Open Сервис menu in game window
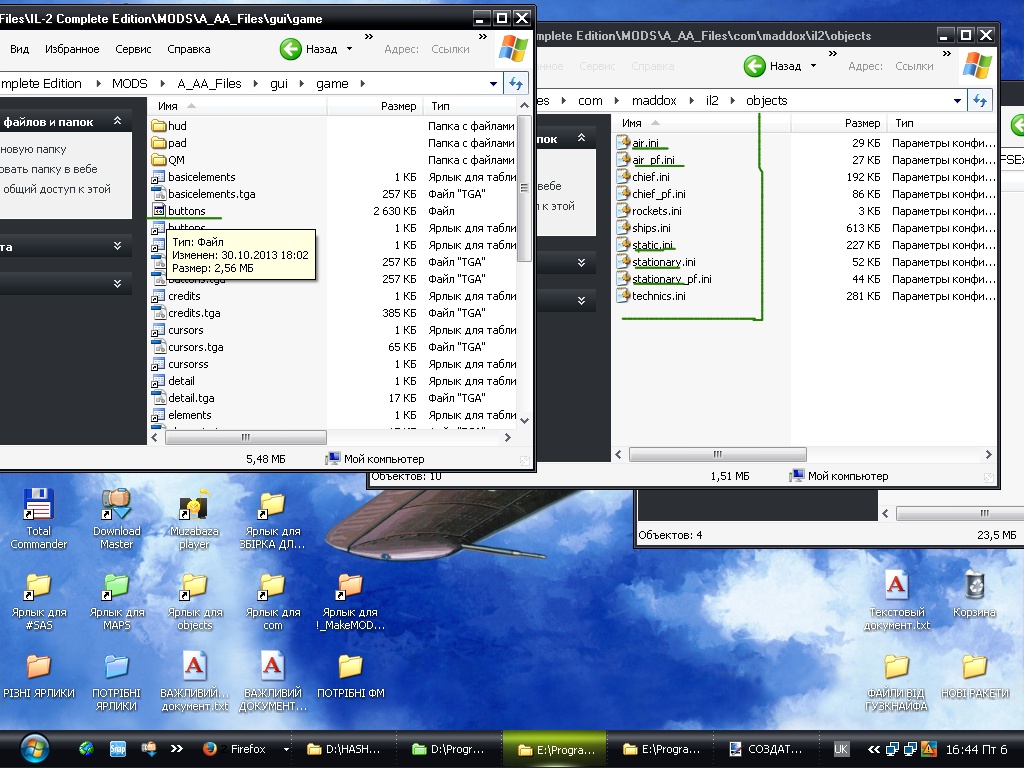 click(x=133, y=49)
